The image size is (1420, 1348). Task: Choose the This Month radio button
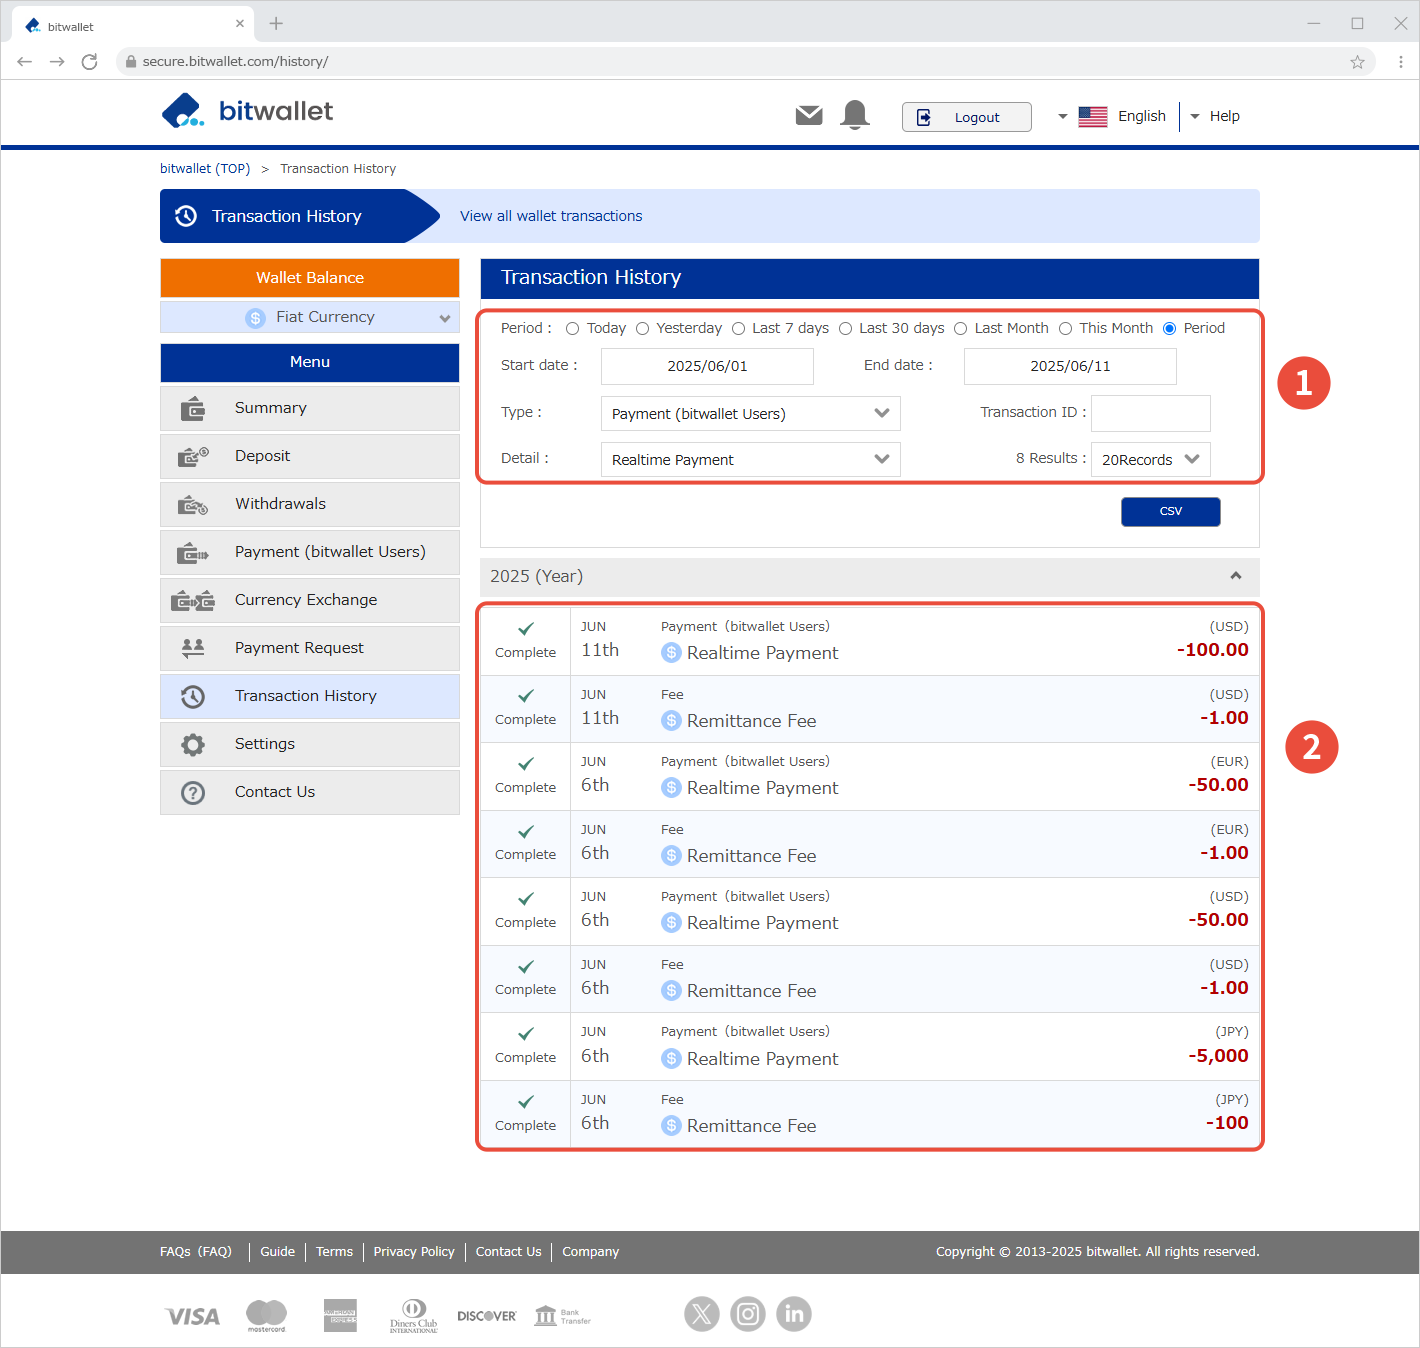[1066, 329]
